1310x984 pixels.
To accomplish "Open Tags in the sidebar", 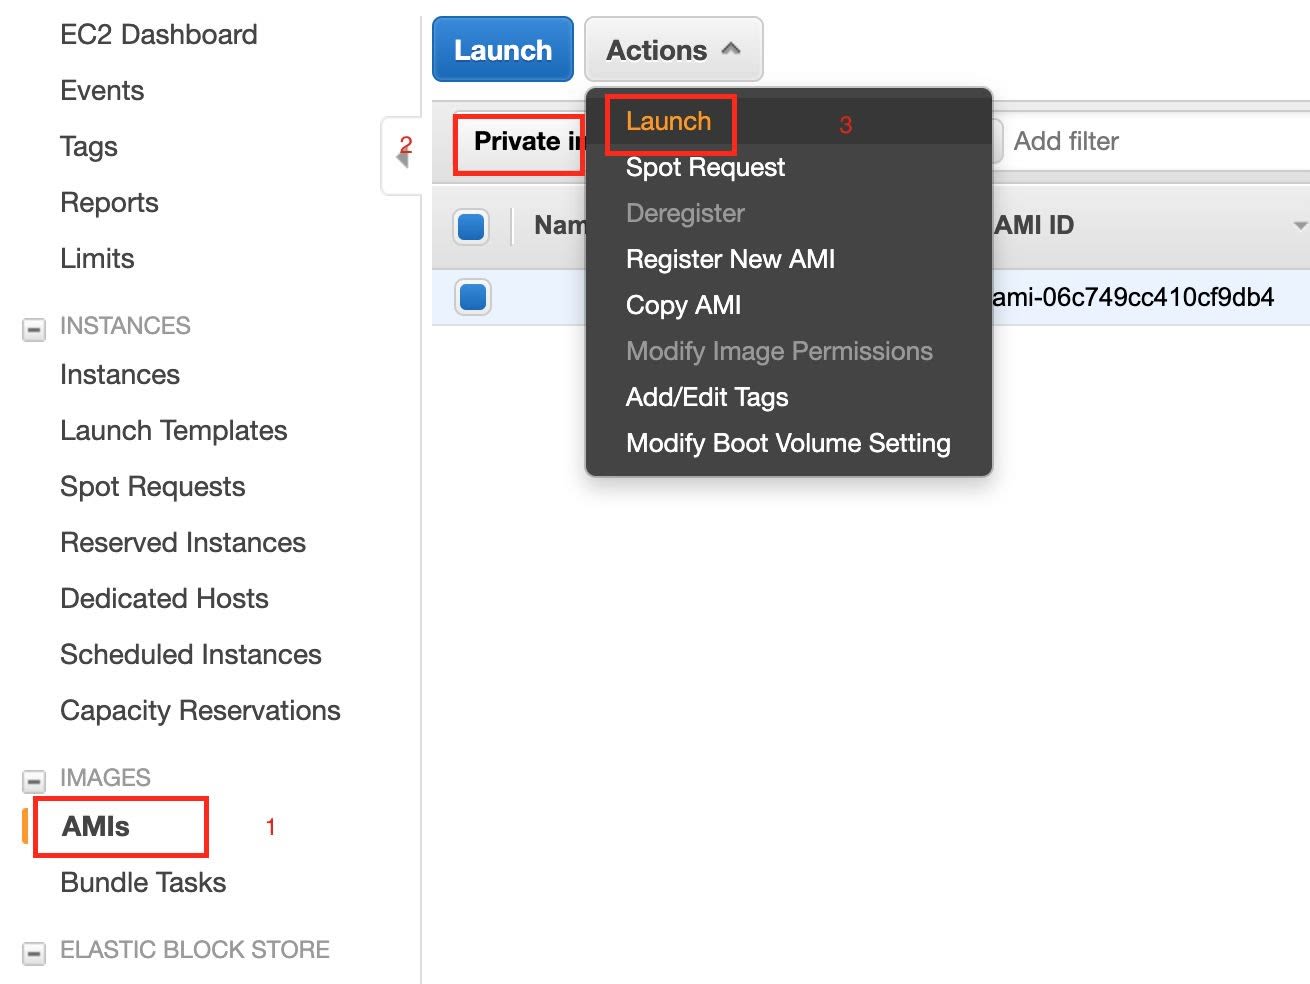I will [89, 147].
